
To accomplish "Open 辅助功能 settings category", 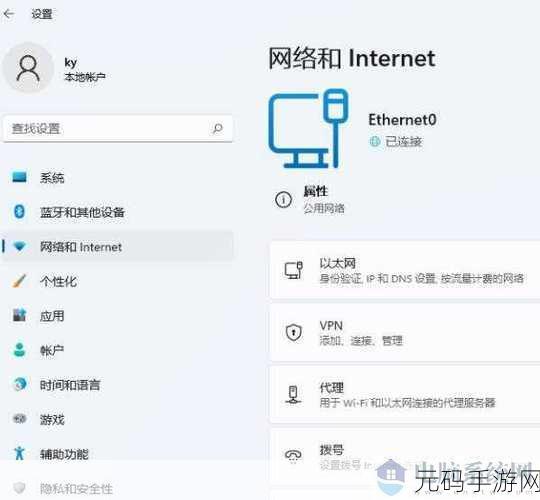I will (x=118, y=454).
